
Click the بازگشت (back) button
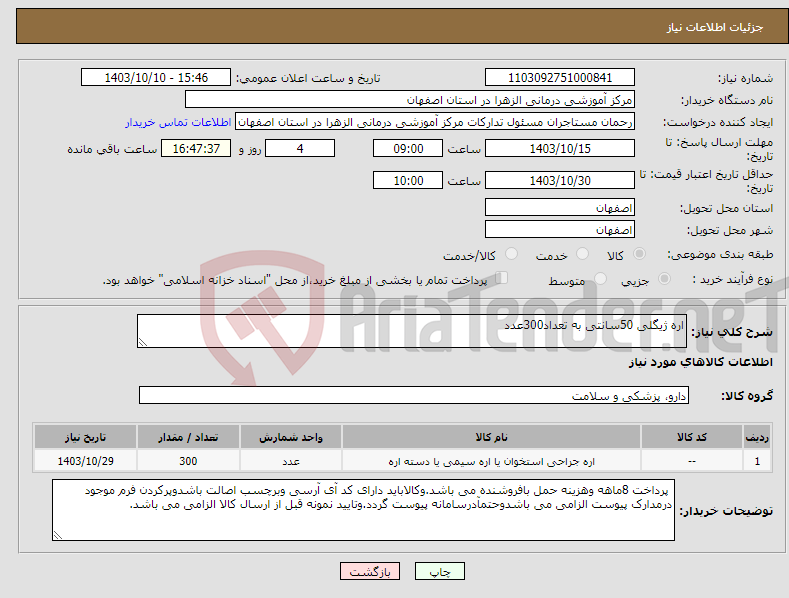coord(370,571)
